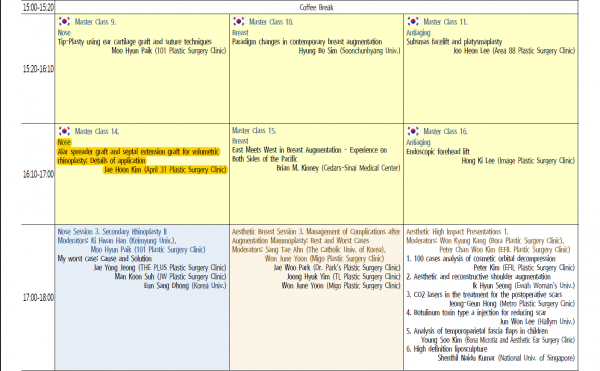Select Brian M. Kinney speaker name
This screenshot has height=371, width=600.
[x=297, y=168]
